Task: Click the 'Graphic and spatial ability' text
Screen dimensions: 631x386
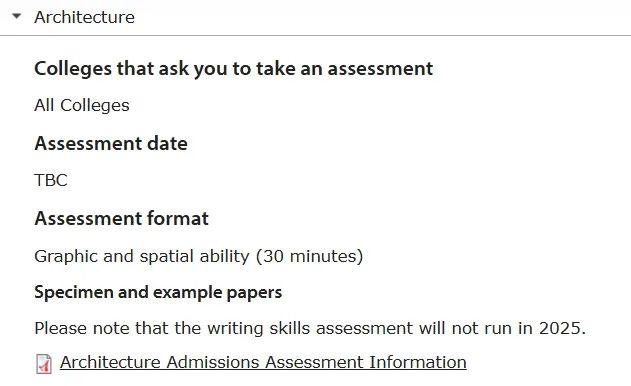Action: [142, 256]
